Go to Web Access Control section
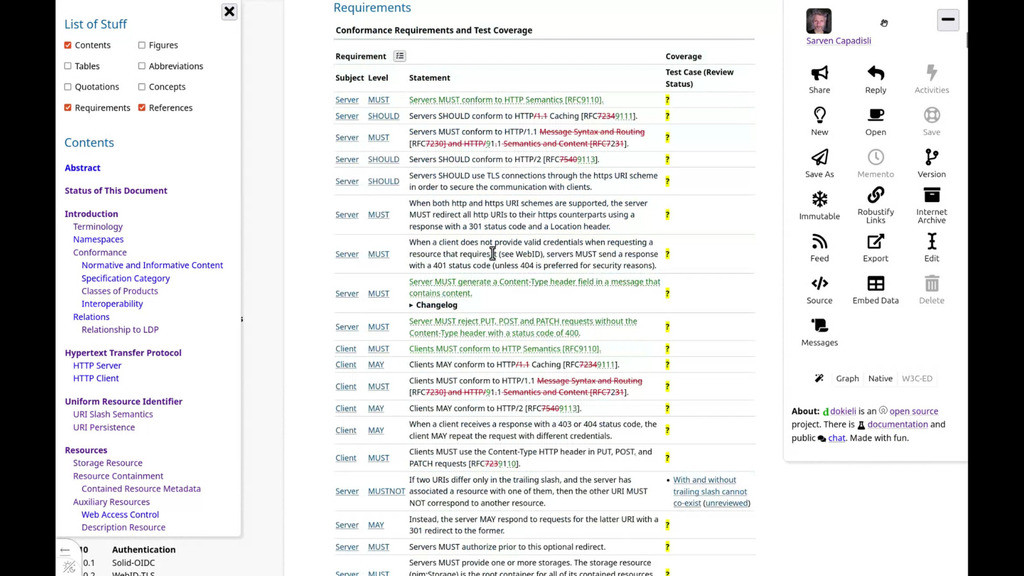 click(x=120, y=515)
